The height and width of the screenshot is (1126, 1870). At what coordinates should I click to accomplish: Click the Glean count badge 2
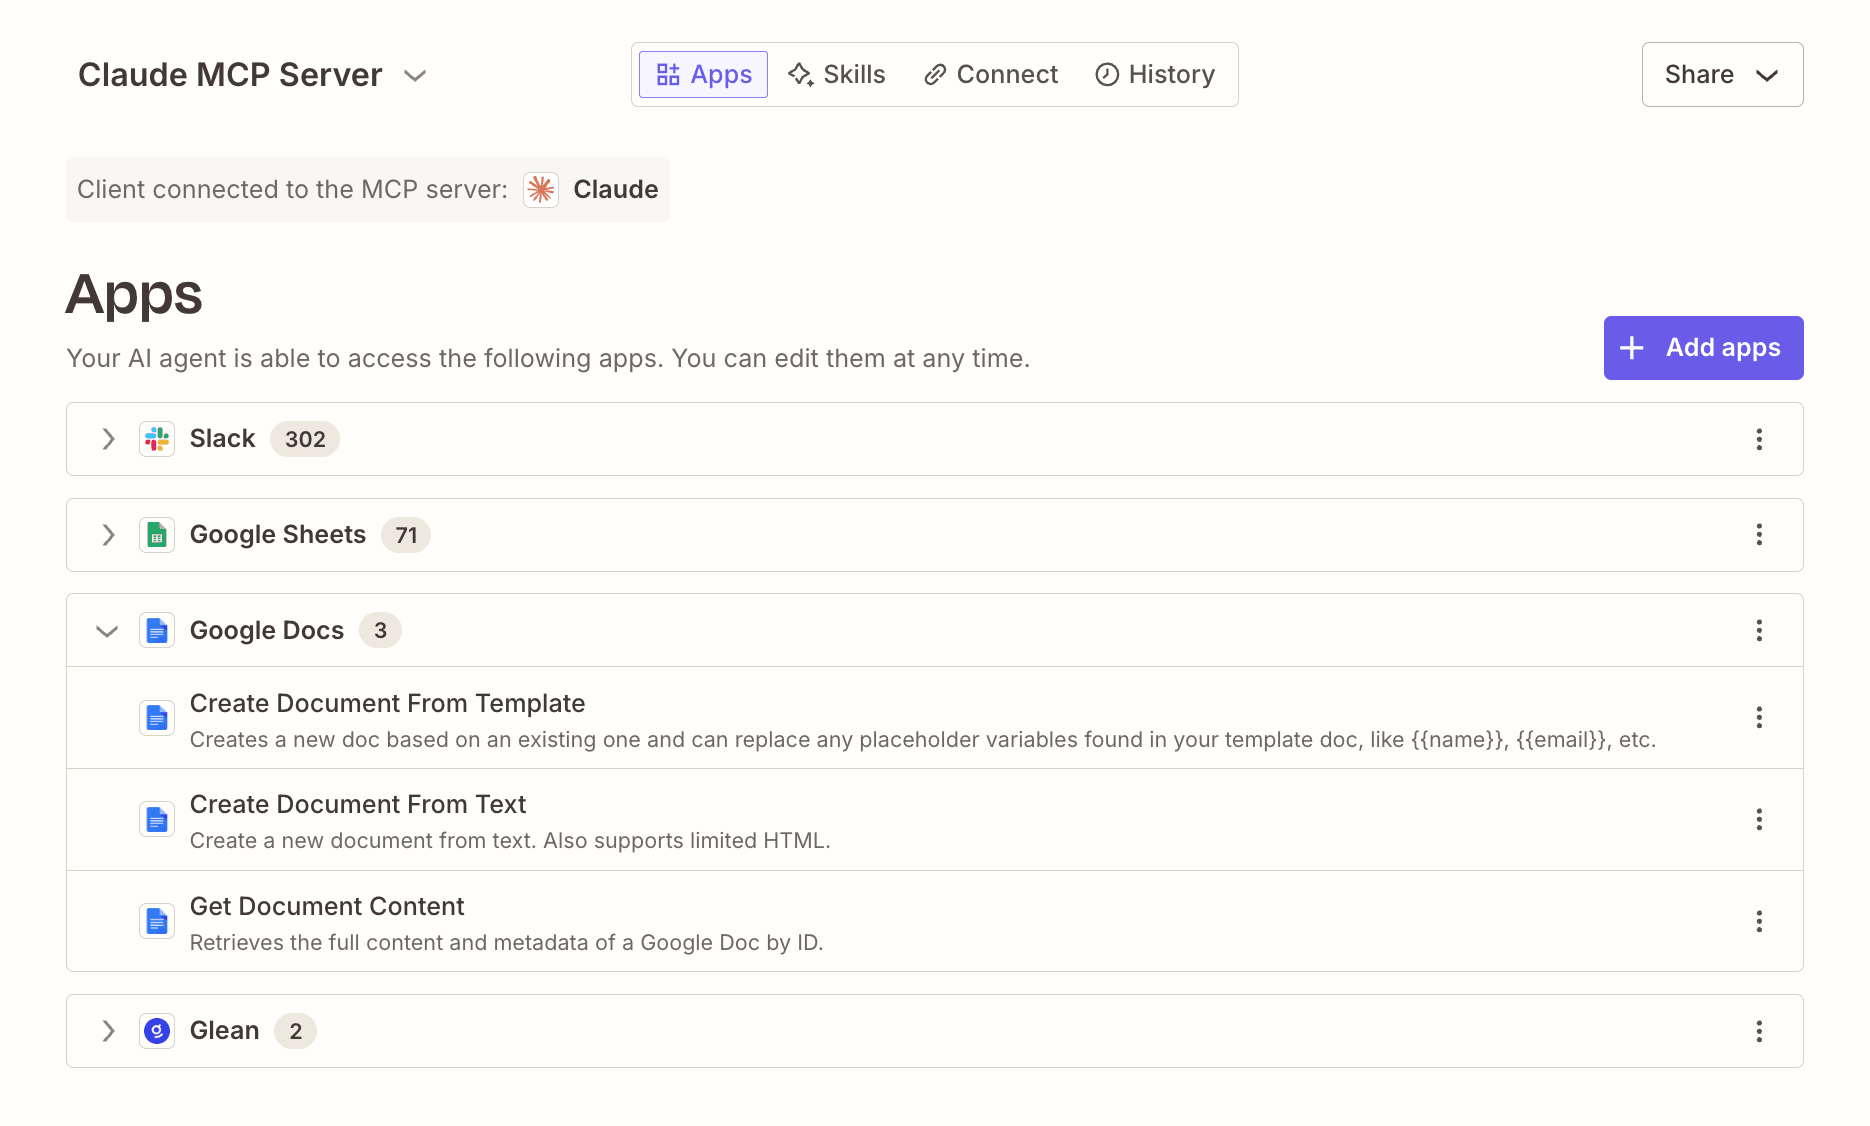pos(295,1031)
